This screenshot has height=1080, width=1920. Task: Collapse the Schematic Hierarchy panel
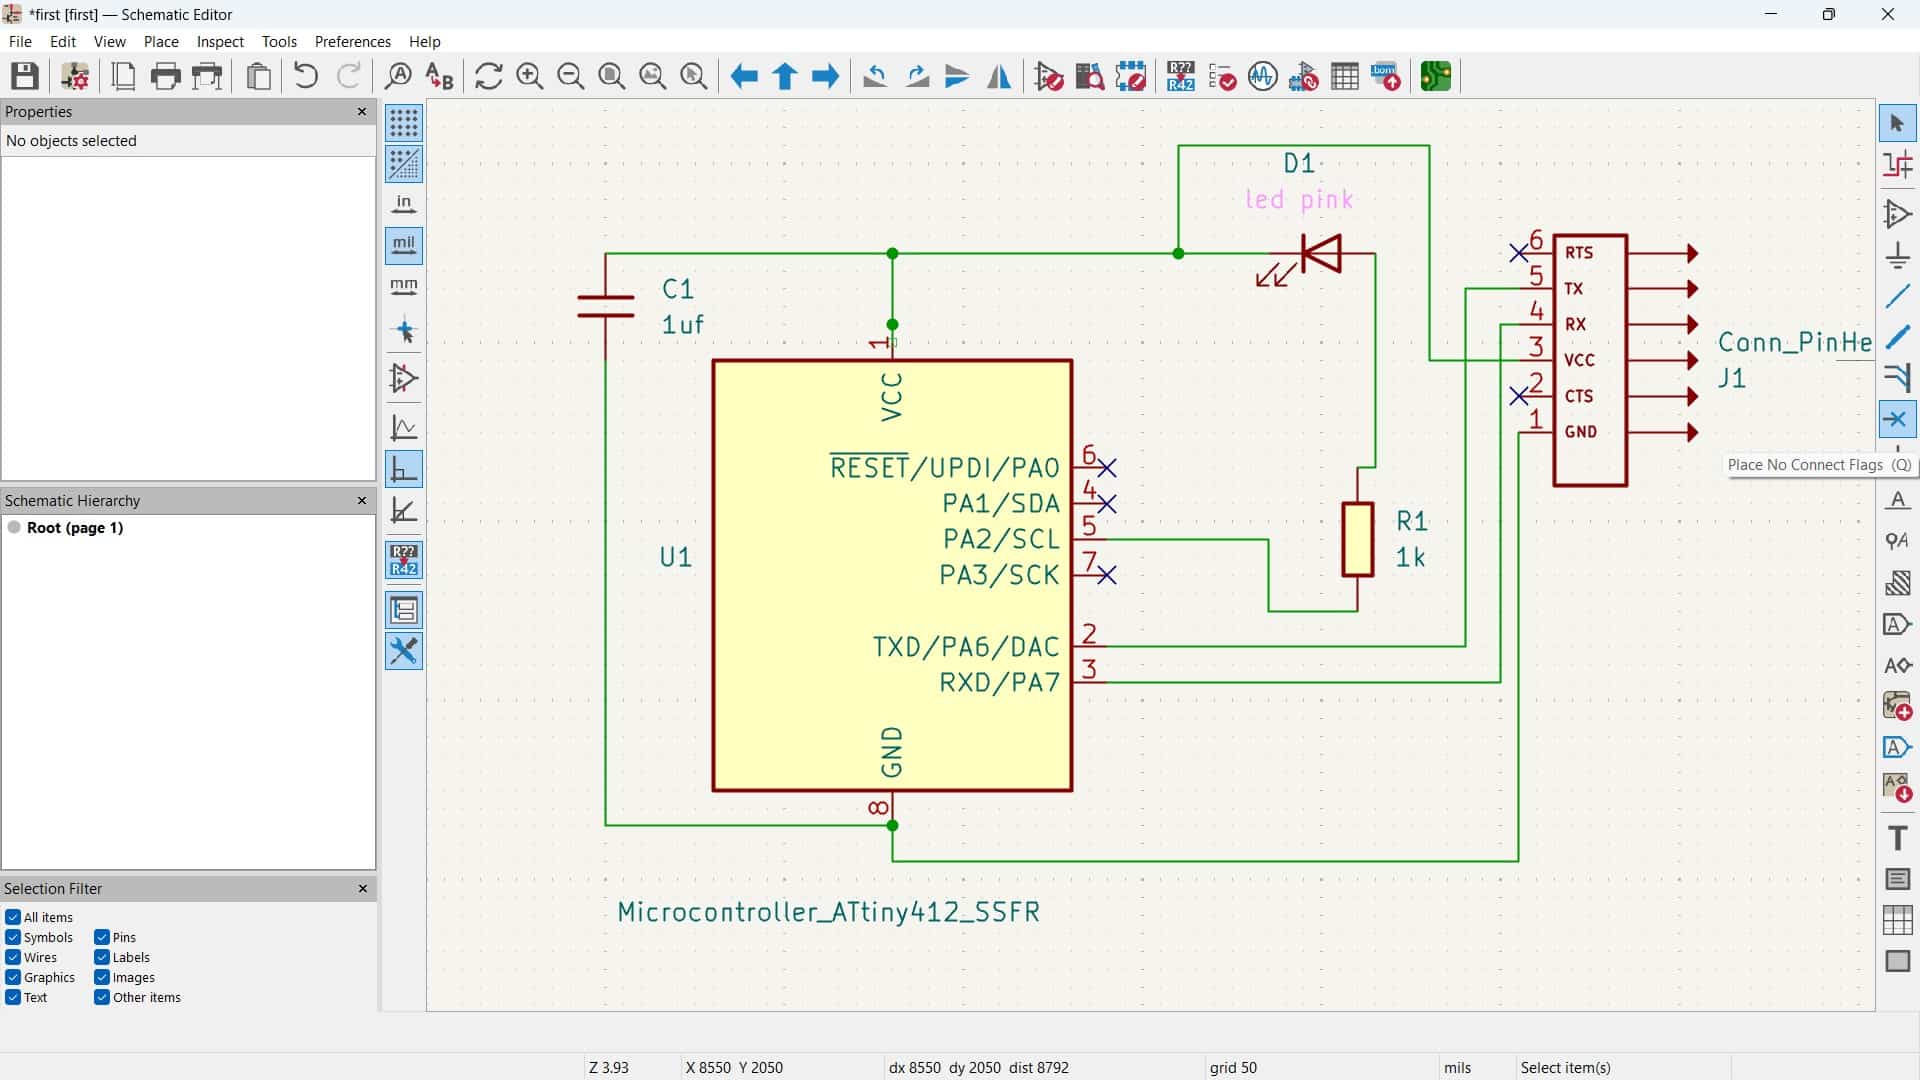click(x=362, y=500)
